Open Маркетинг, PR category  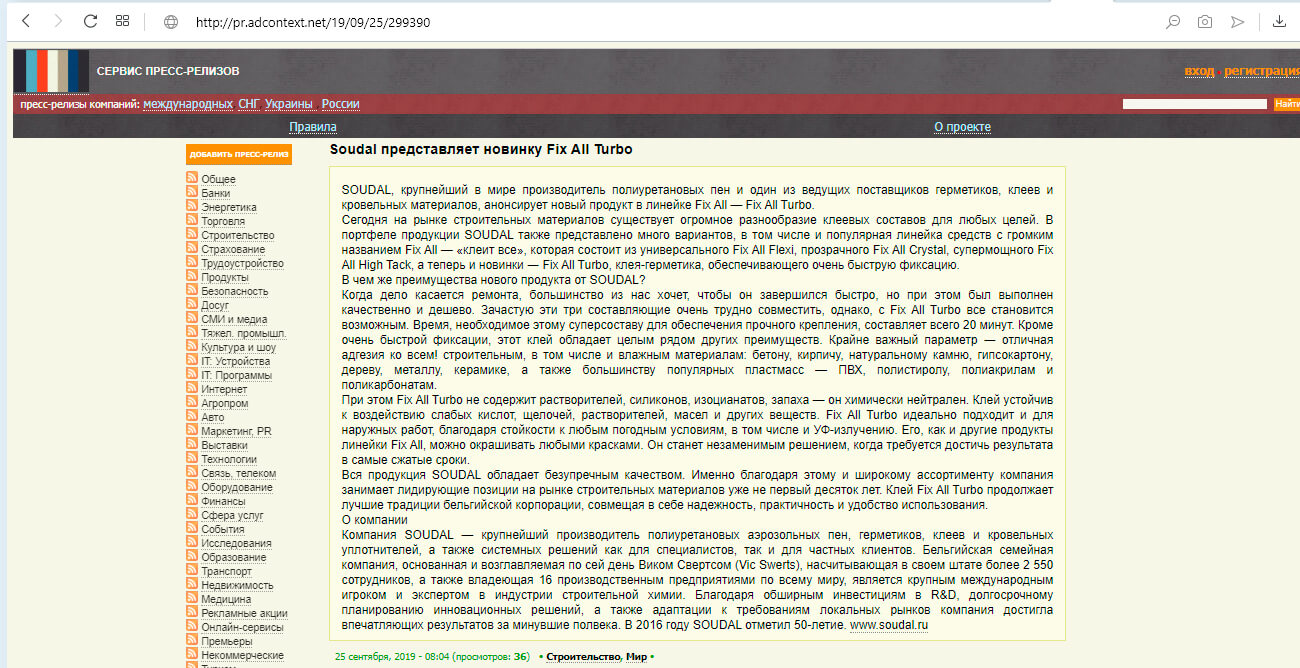236,432
